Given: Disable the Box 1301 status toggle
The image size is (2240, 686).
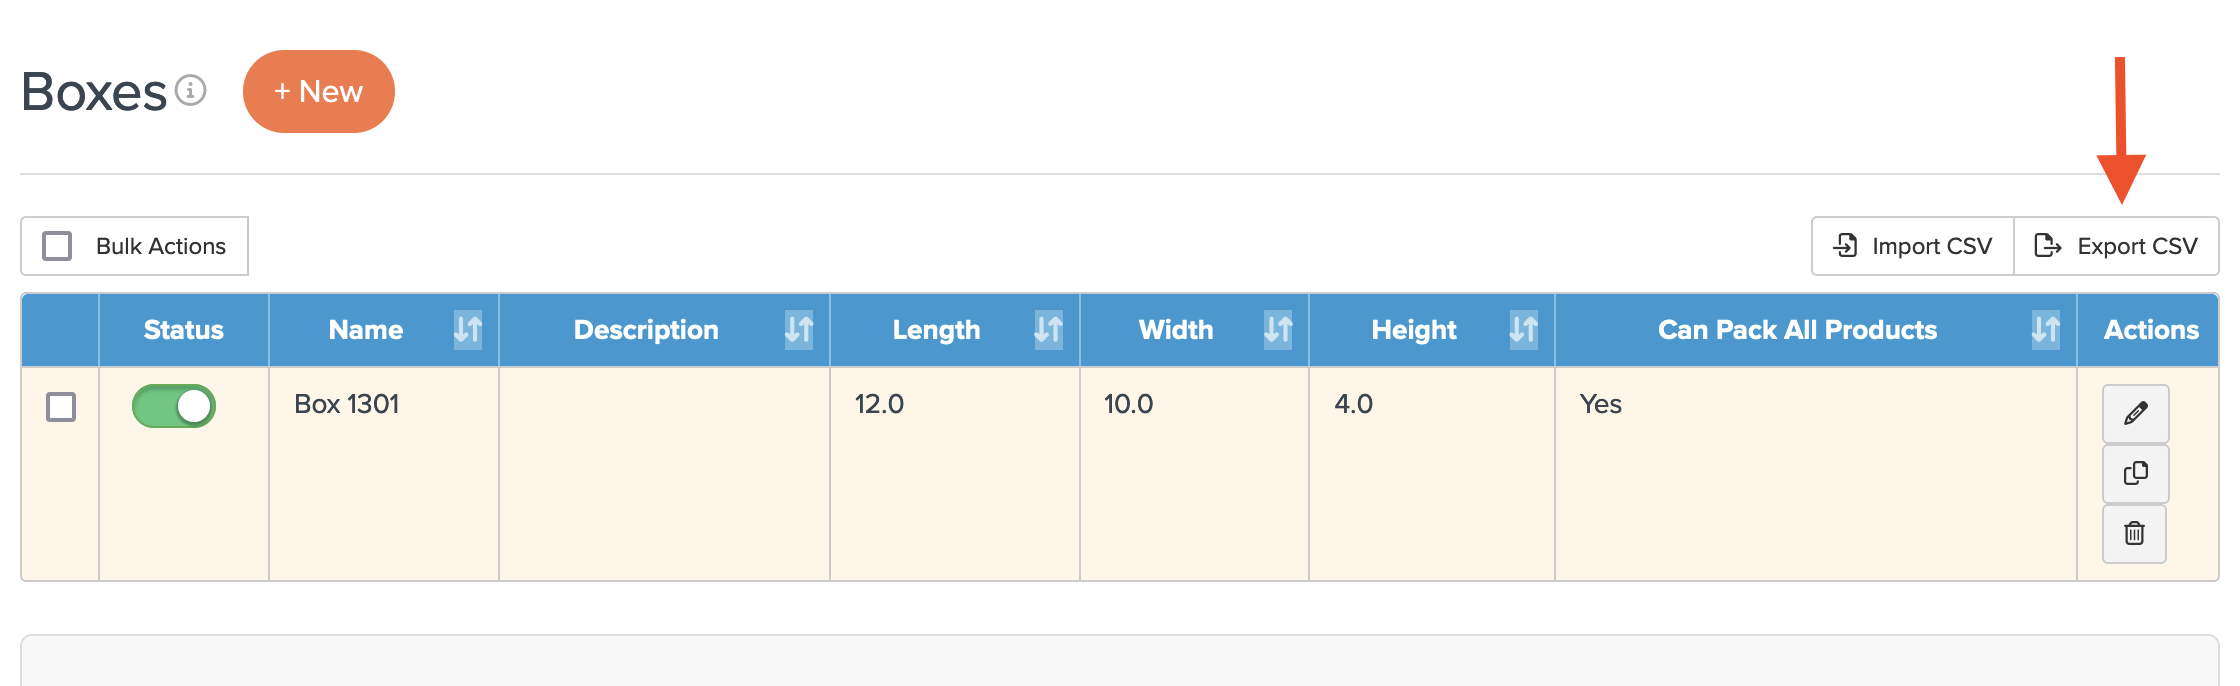Looking at the screenshot, I should click(x=174, y=406).
